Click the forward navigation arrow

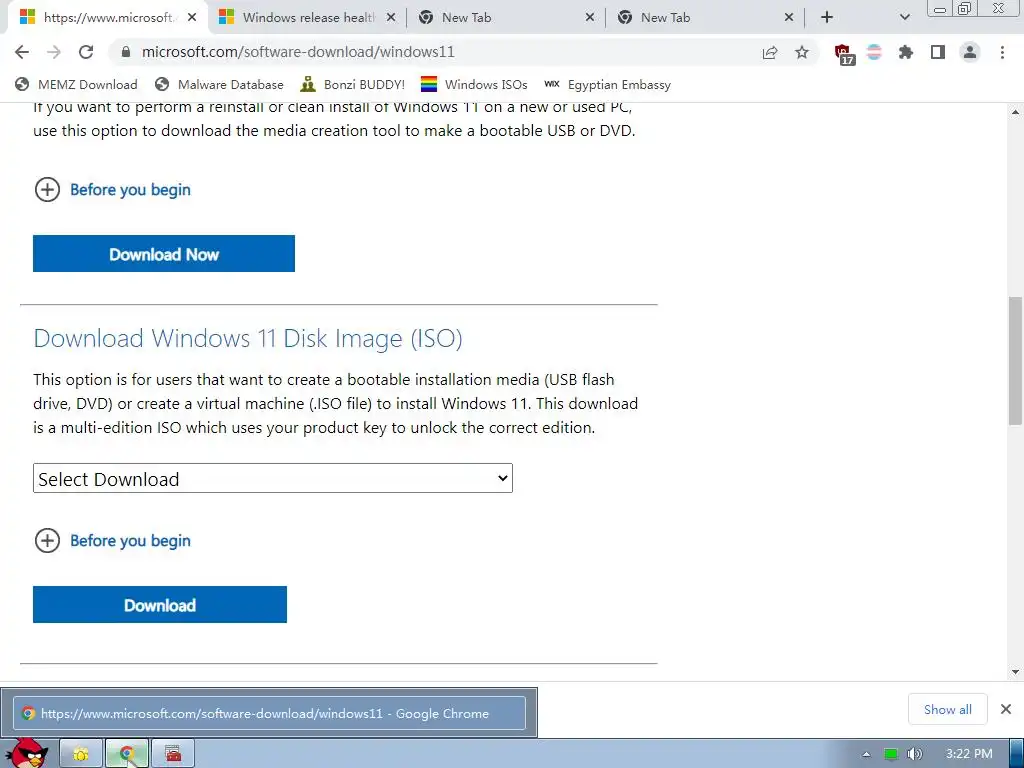[x=54, y=52]
